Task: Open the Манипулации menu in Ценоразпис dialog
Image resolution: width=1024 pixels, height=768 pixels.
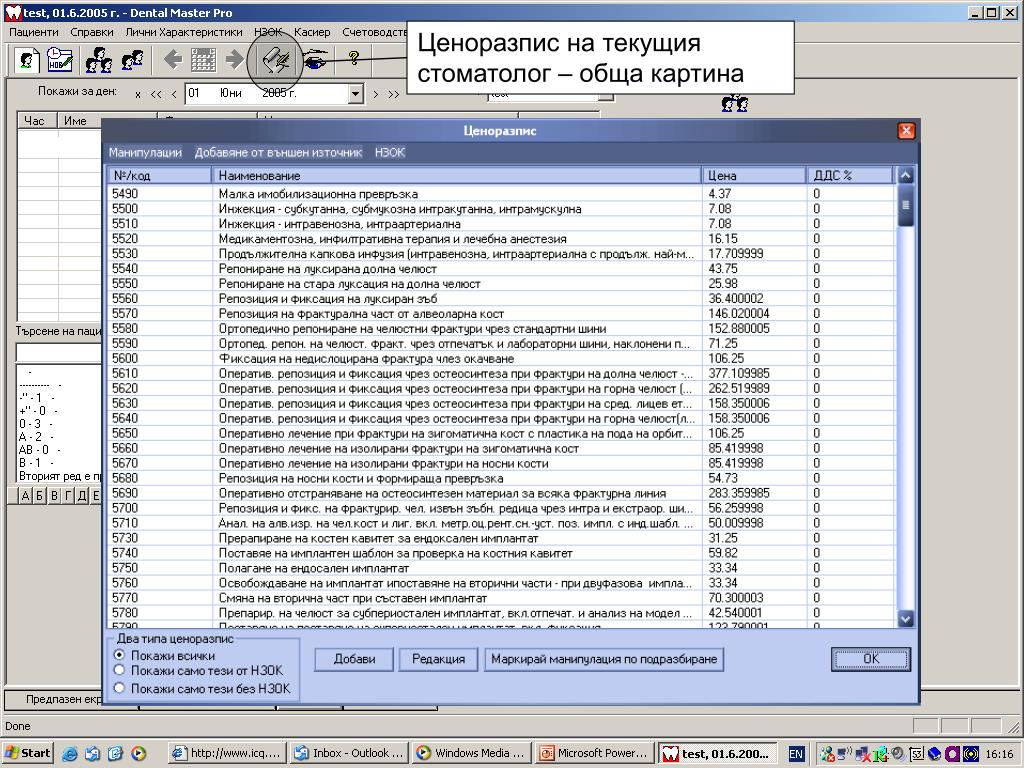Action: tap(145, 152)
